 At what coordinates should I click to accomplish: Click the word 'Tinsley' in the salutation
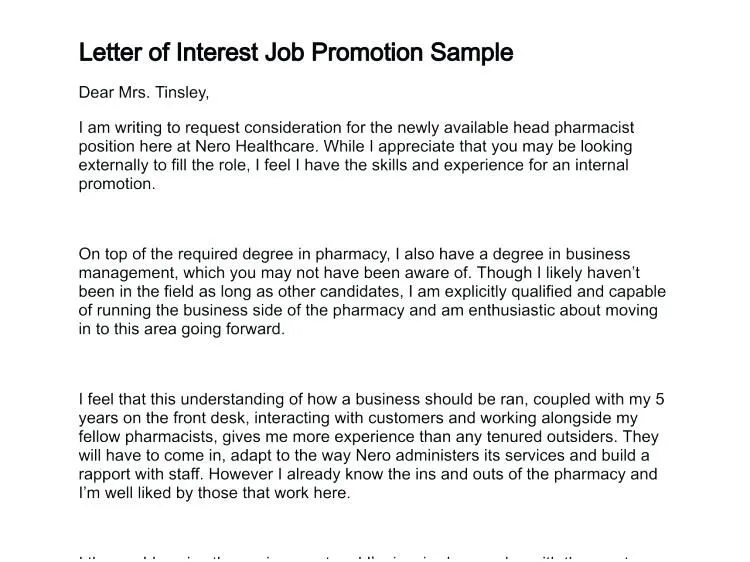pos(181,93)
